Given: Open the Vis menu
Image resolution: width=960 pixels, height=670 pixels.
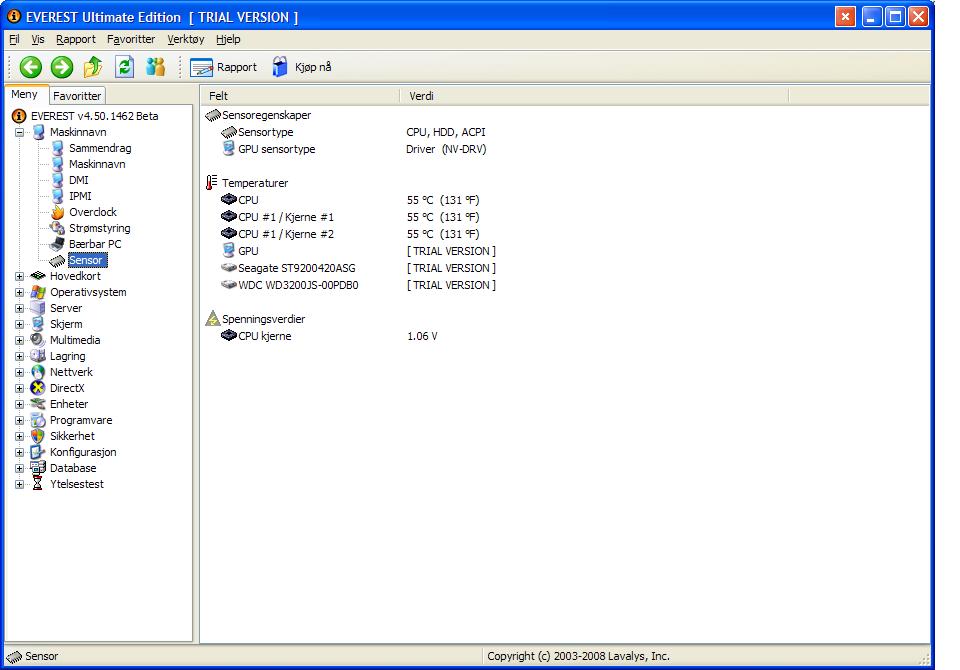Looking at the screenshot, I should point(38,39).
